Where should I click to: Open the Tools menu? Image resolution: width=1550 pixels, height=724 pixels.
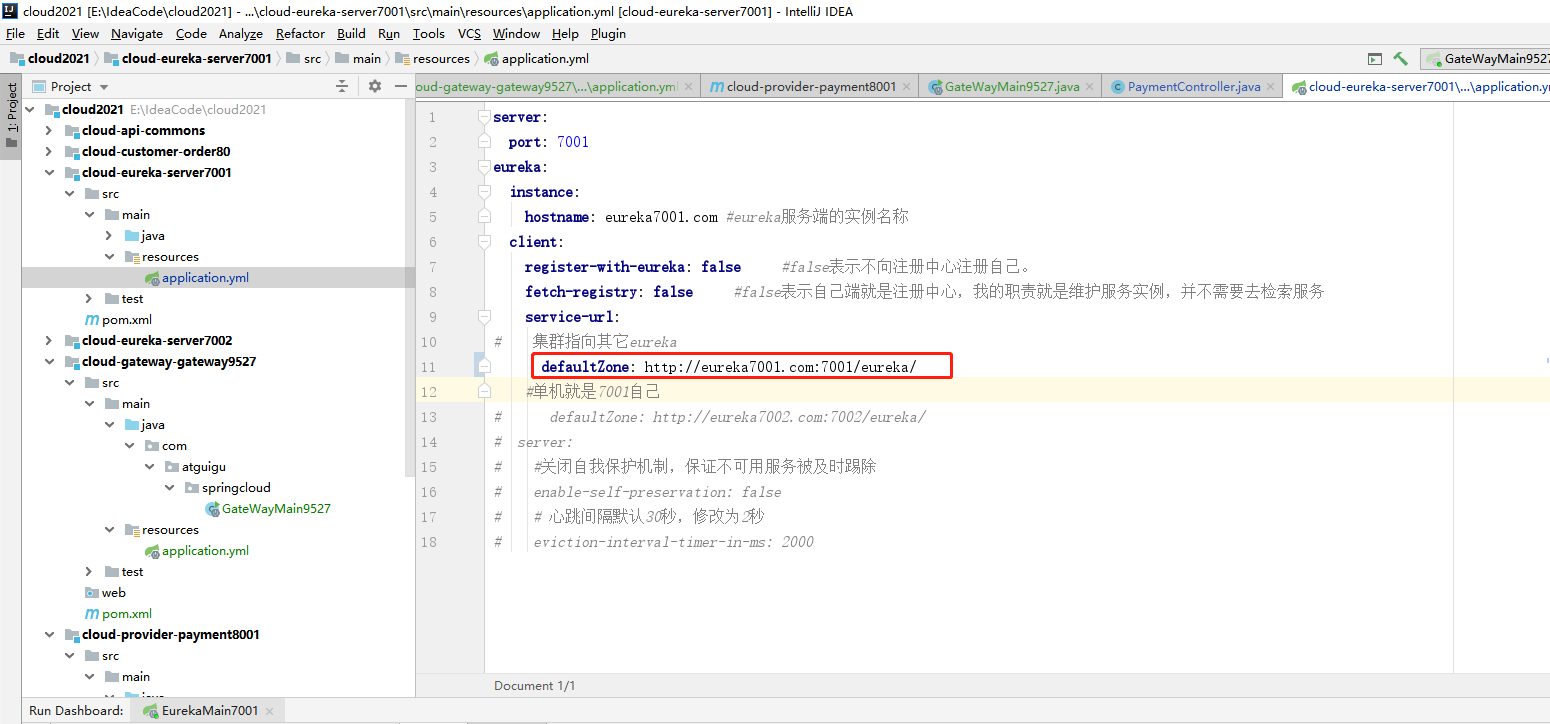[428, 33]
